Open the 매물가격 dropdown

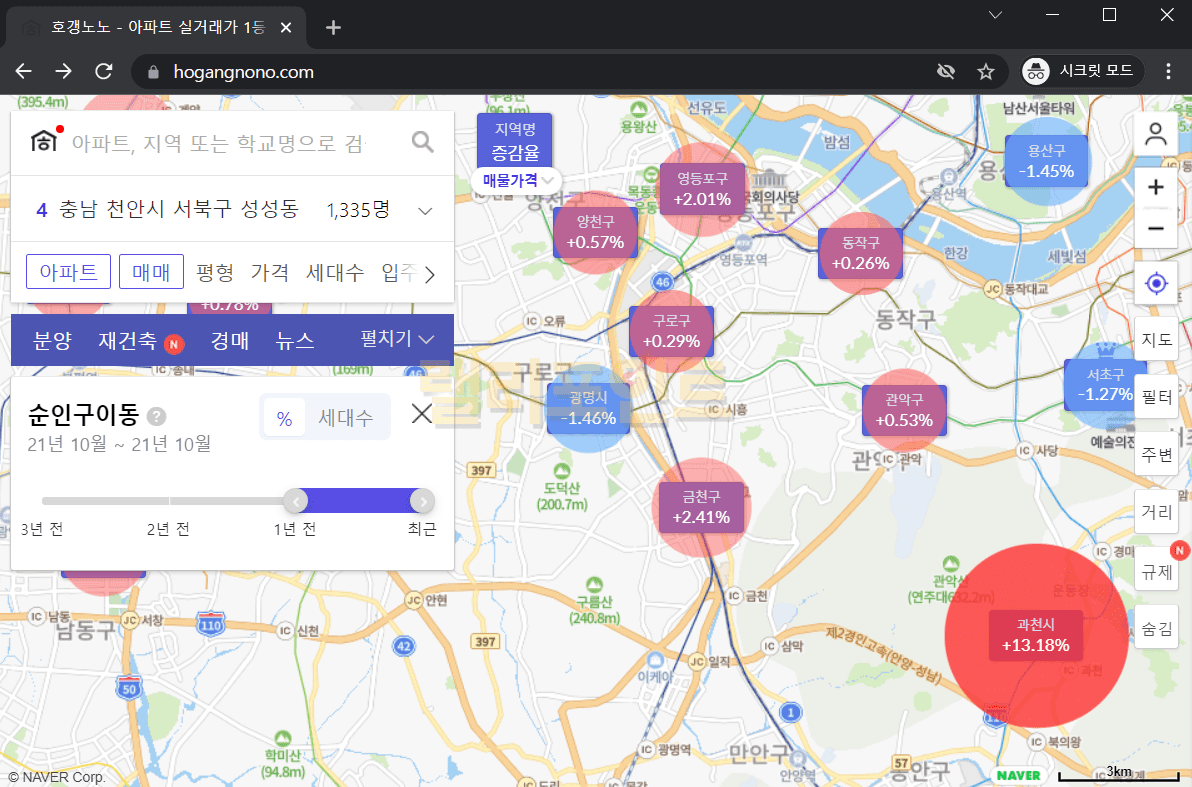[x=517, y=180]
